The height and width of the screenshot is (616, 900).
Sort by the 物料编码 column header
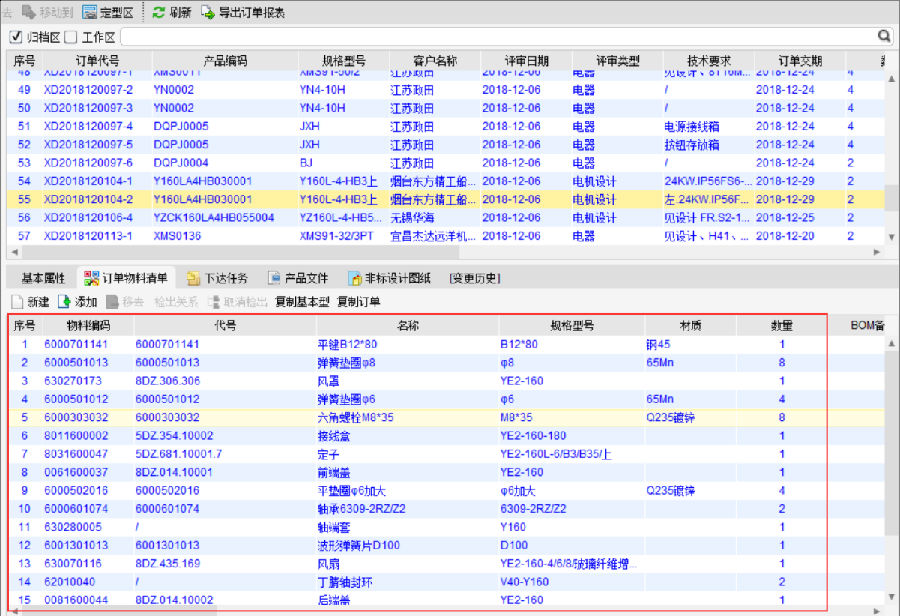pyautogui.click(x=88, y=325)
